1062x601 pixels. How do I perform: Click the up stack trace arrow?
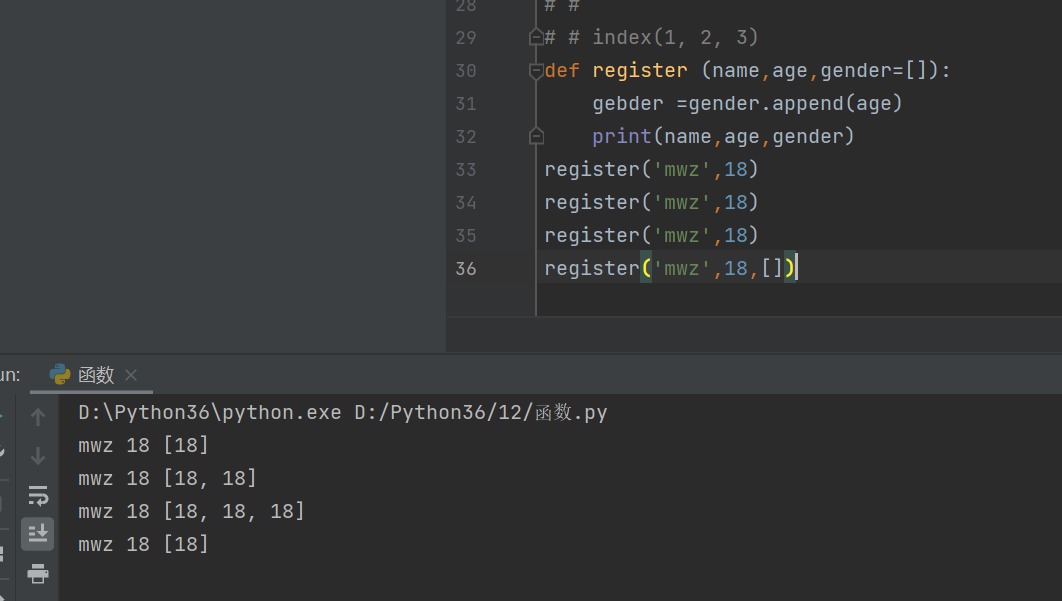[38, 417]
